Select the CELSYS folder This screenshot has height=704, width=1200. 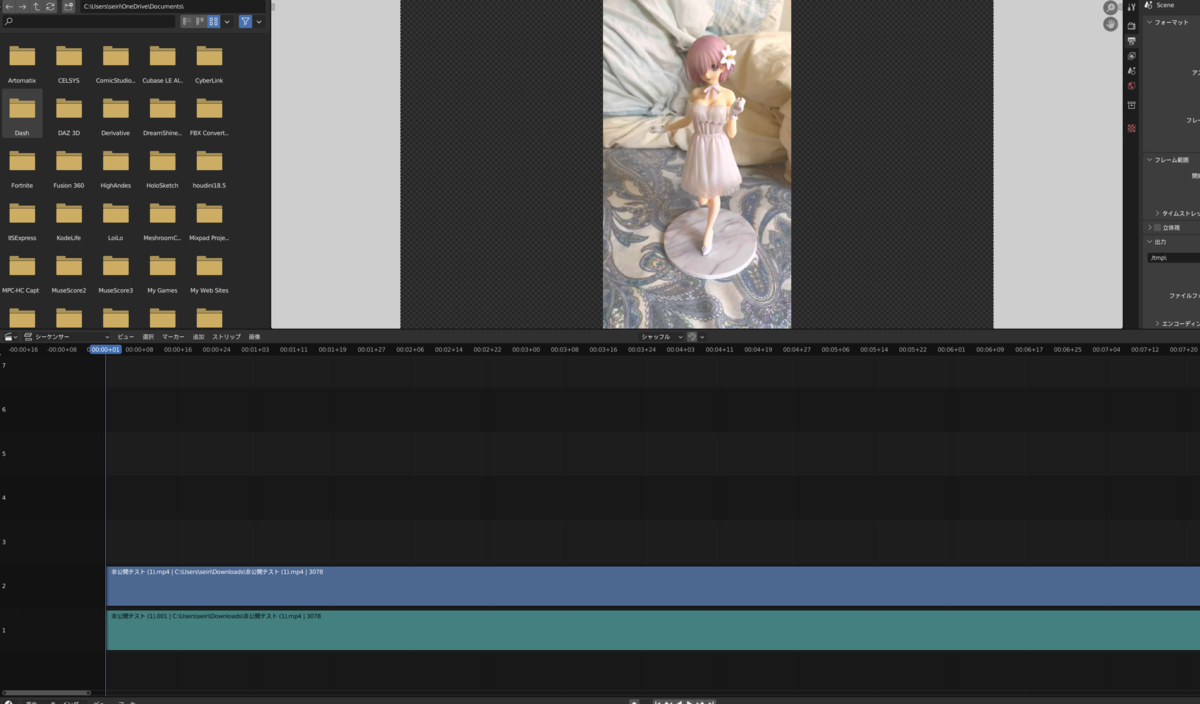[x=69, y=63]
